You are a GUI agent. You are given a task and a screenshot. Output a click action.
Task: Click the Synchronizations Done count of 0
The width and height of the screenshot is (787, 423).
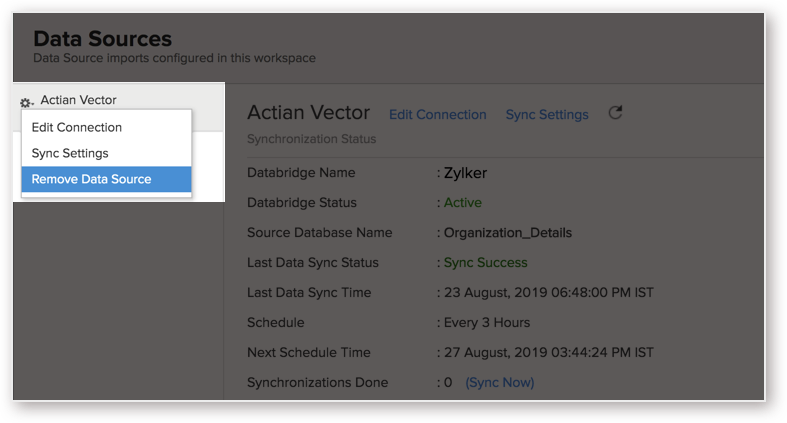pos(448,382)
